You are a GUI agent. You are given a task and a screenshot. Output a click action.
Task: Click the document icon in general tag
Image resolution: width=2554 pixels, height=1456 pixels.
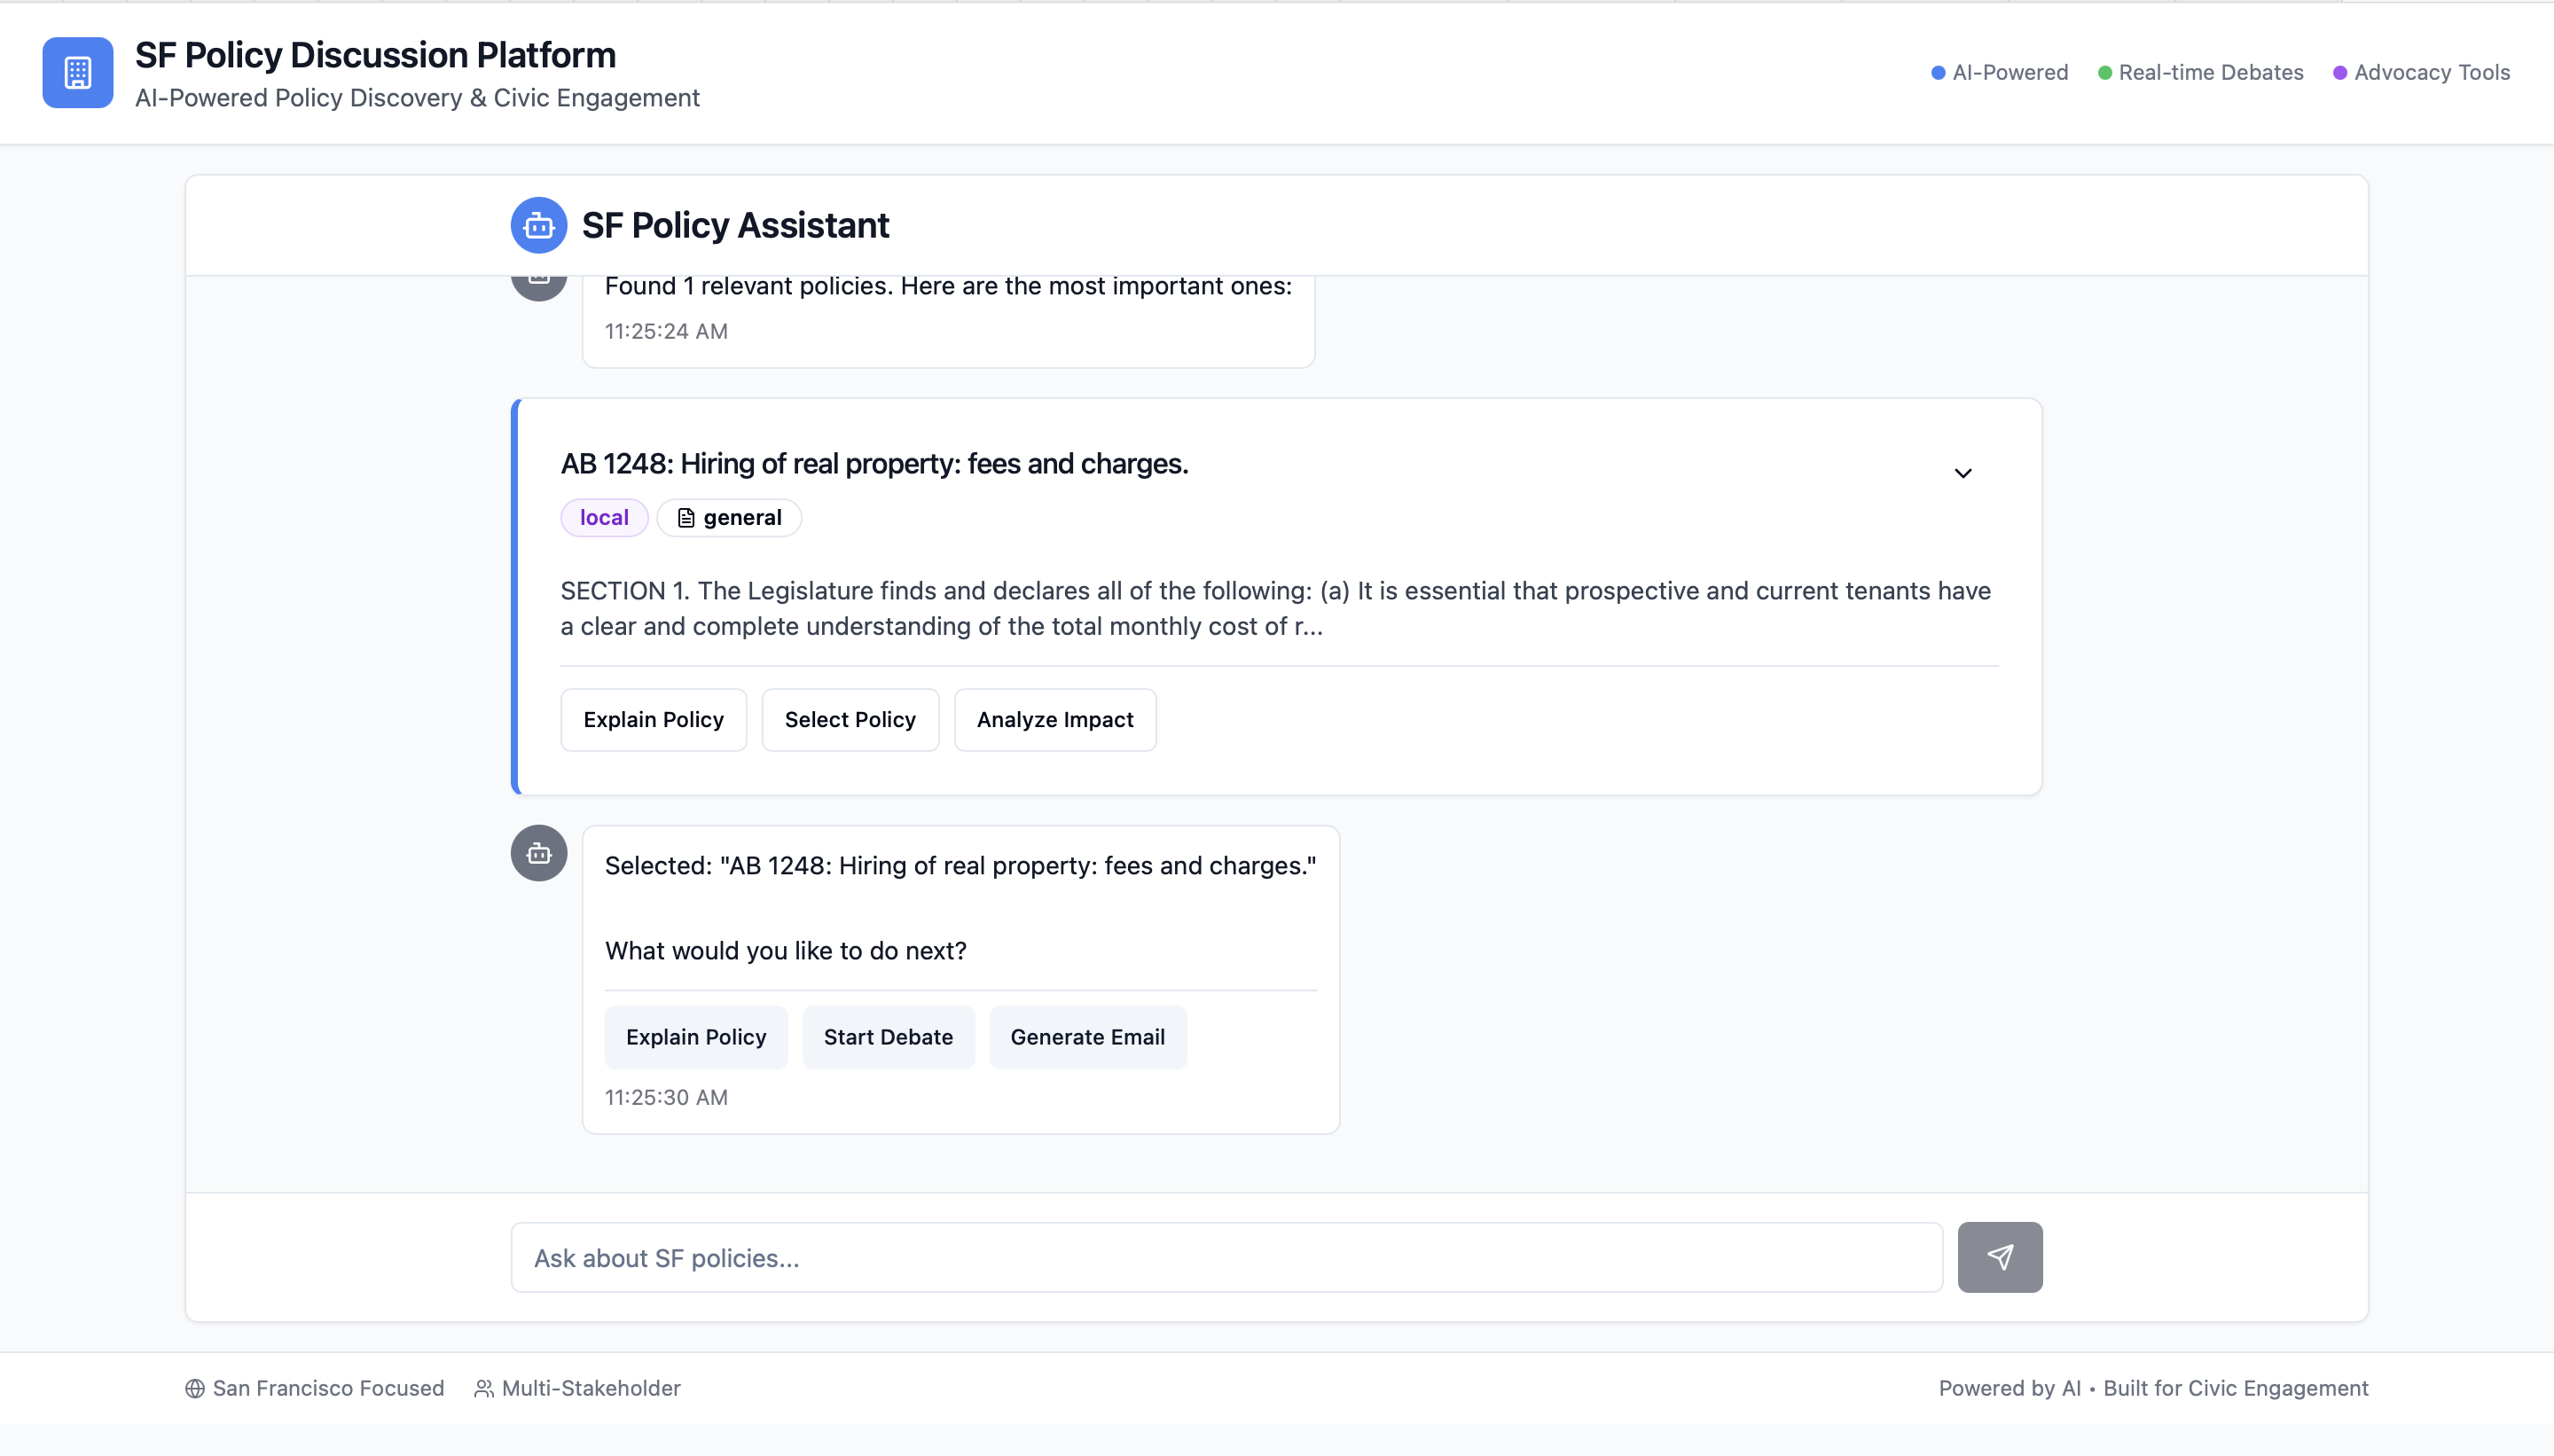click(686, 518)
